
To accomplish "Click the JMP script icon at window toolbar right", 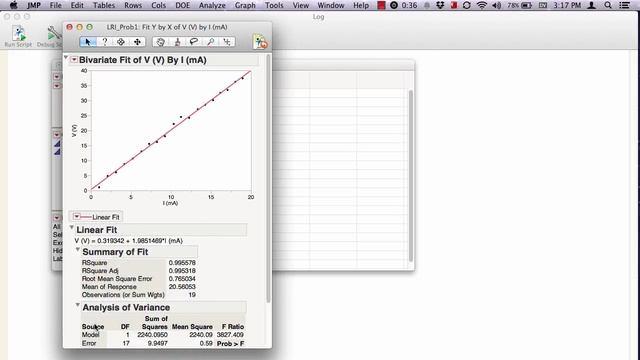I will tap(260, 42).
